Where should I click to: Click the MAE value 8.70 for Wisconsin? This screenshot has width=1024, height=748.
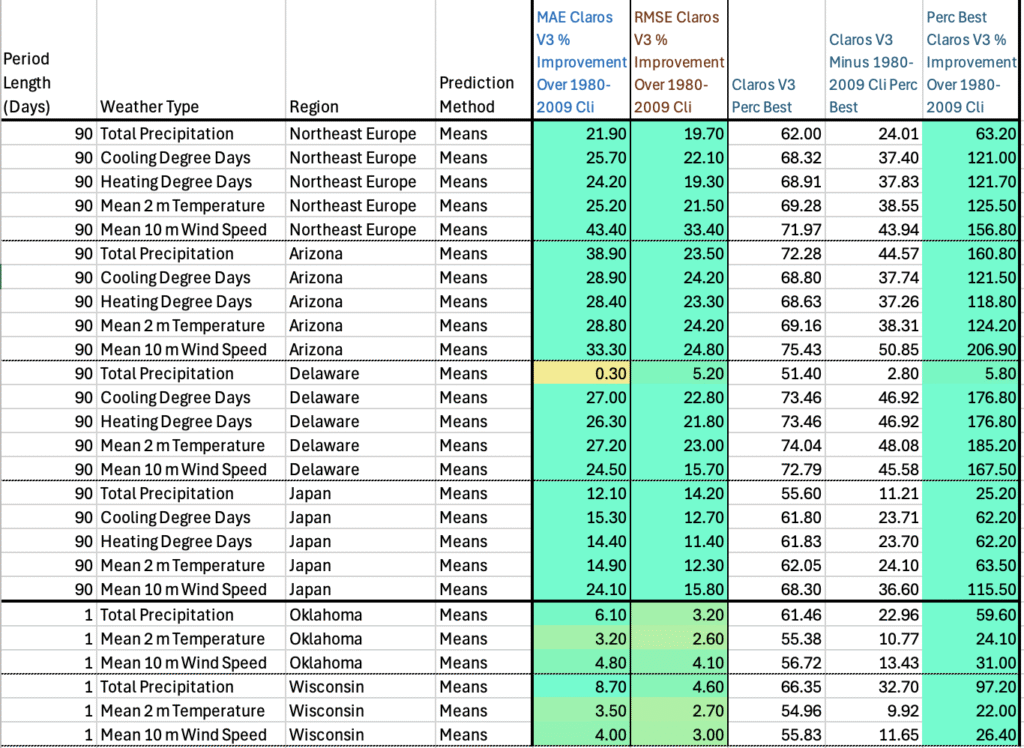pyautogui.click(x=582, y=687)
